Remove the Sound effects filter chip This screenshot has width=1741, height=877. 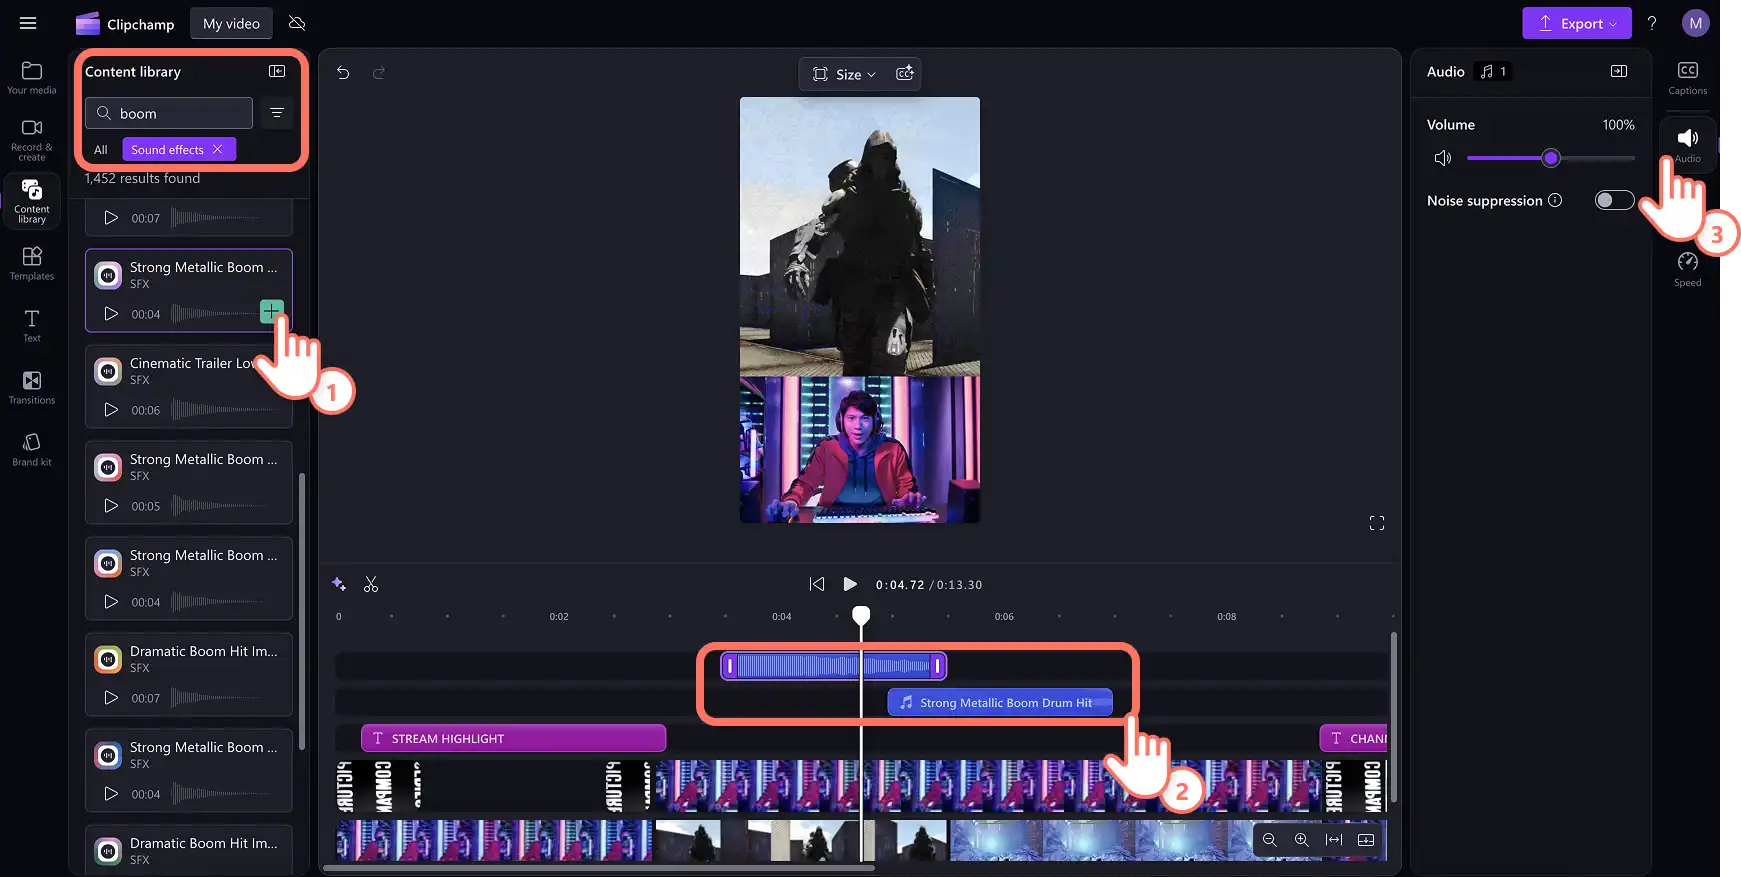pyautogui.click(x=217, y=149)
